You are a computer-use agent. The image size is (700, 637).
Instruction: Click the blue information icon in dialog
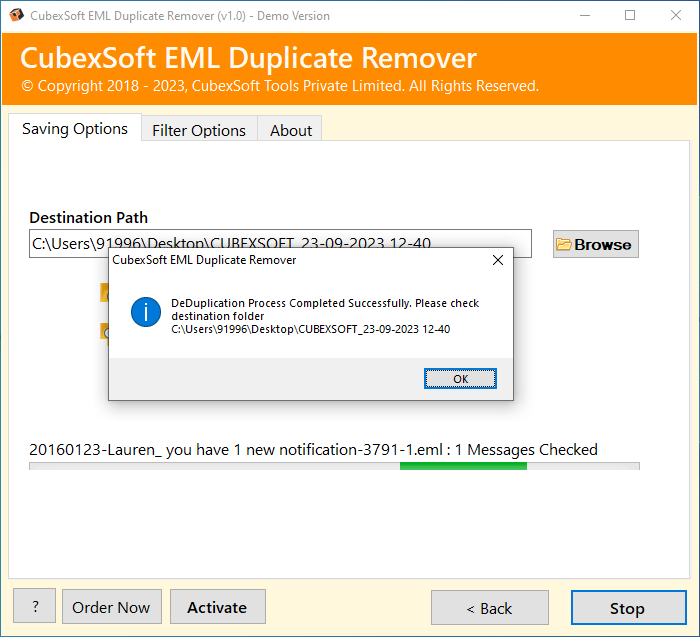point(146,312)
